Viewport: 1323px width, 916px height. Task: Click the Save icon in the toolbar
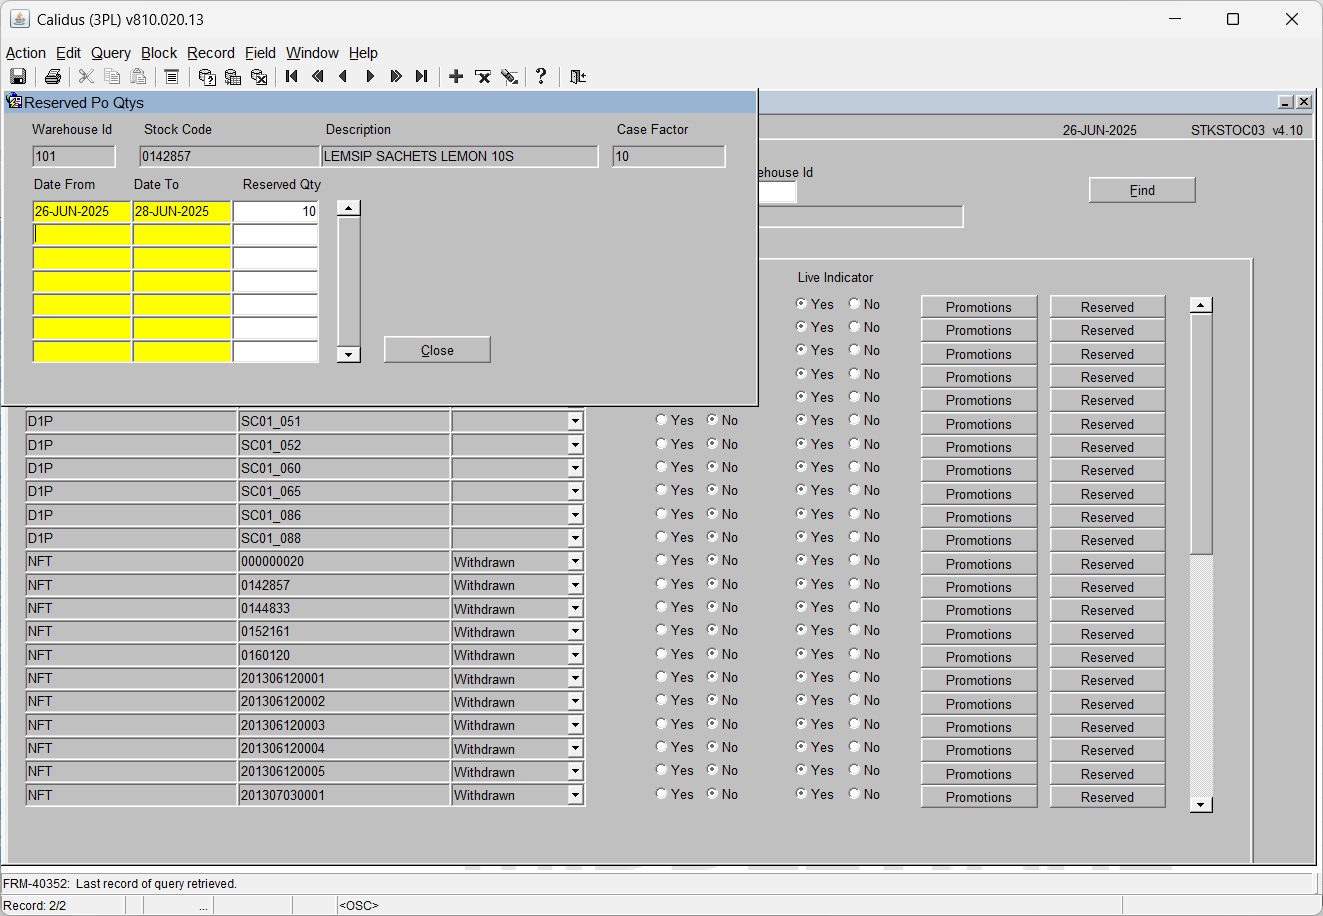coord(18,77)
